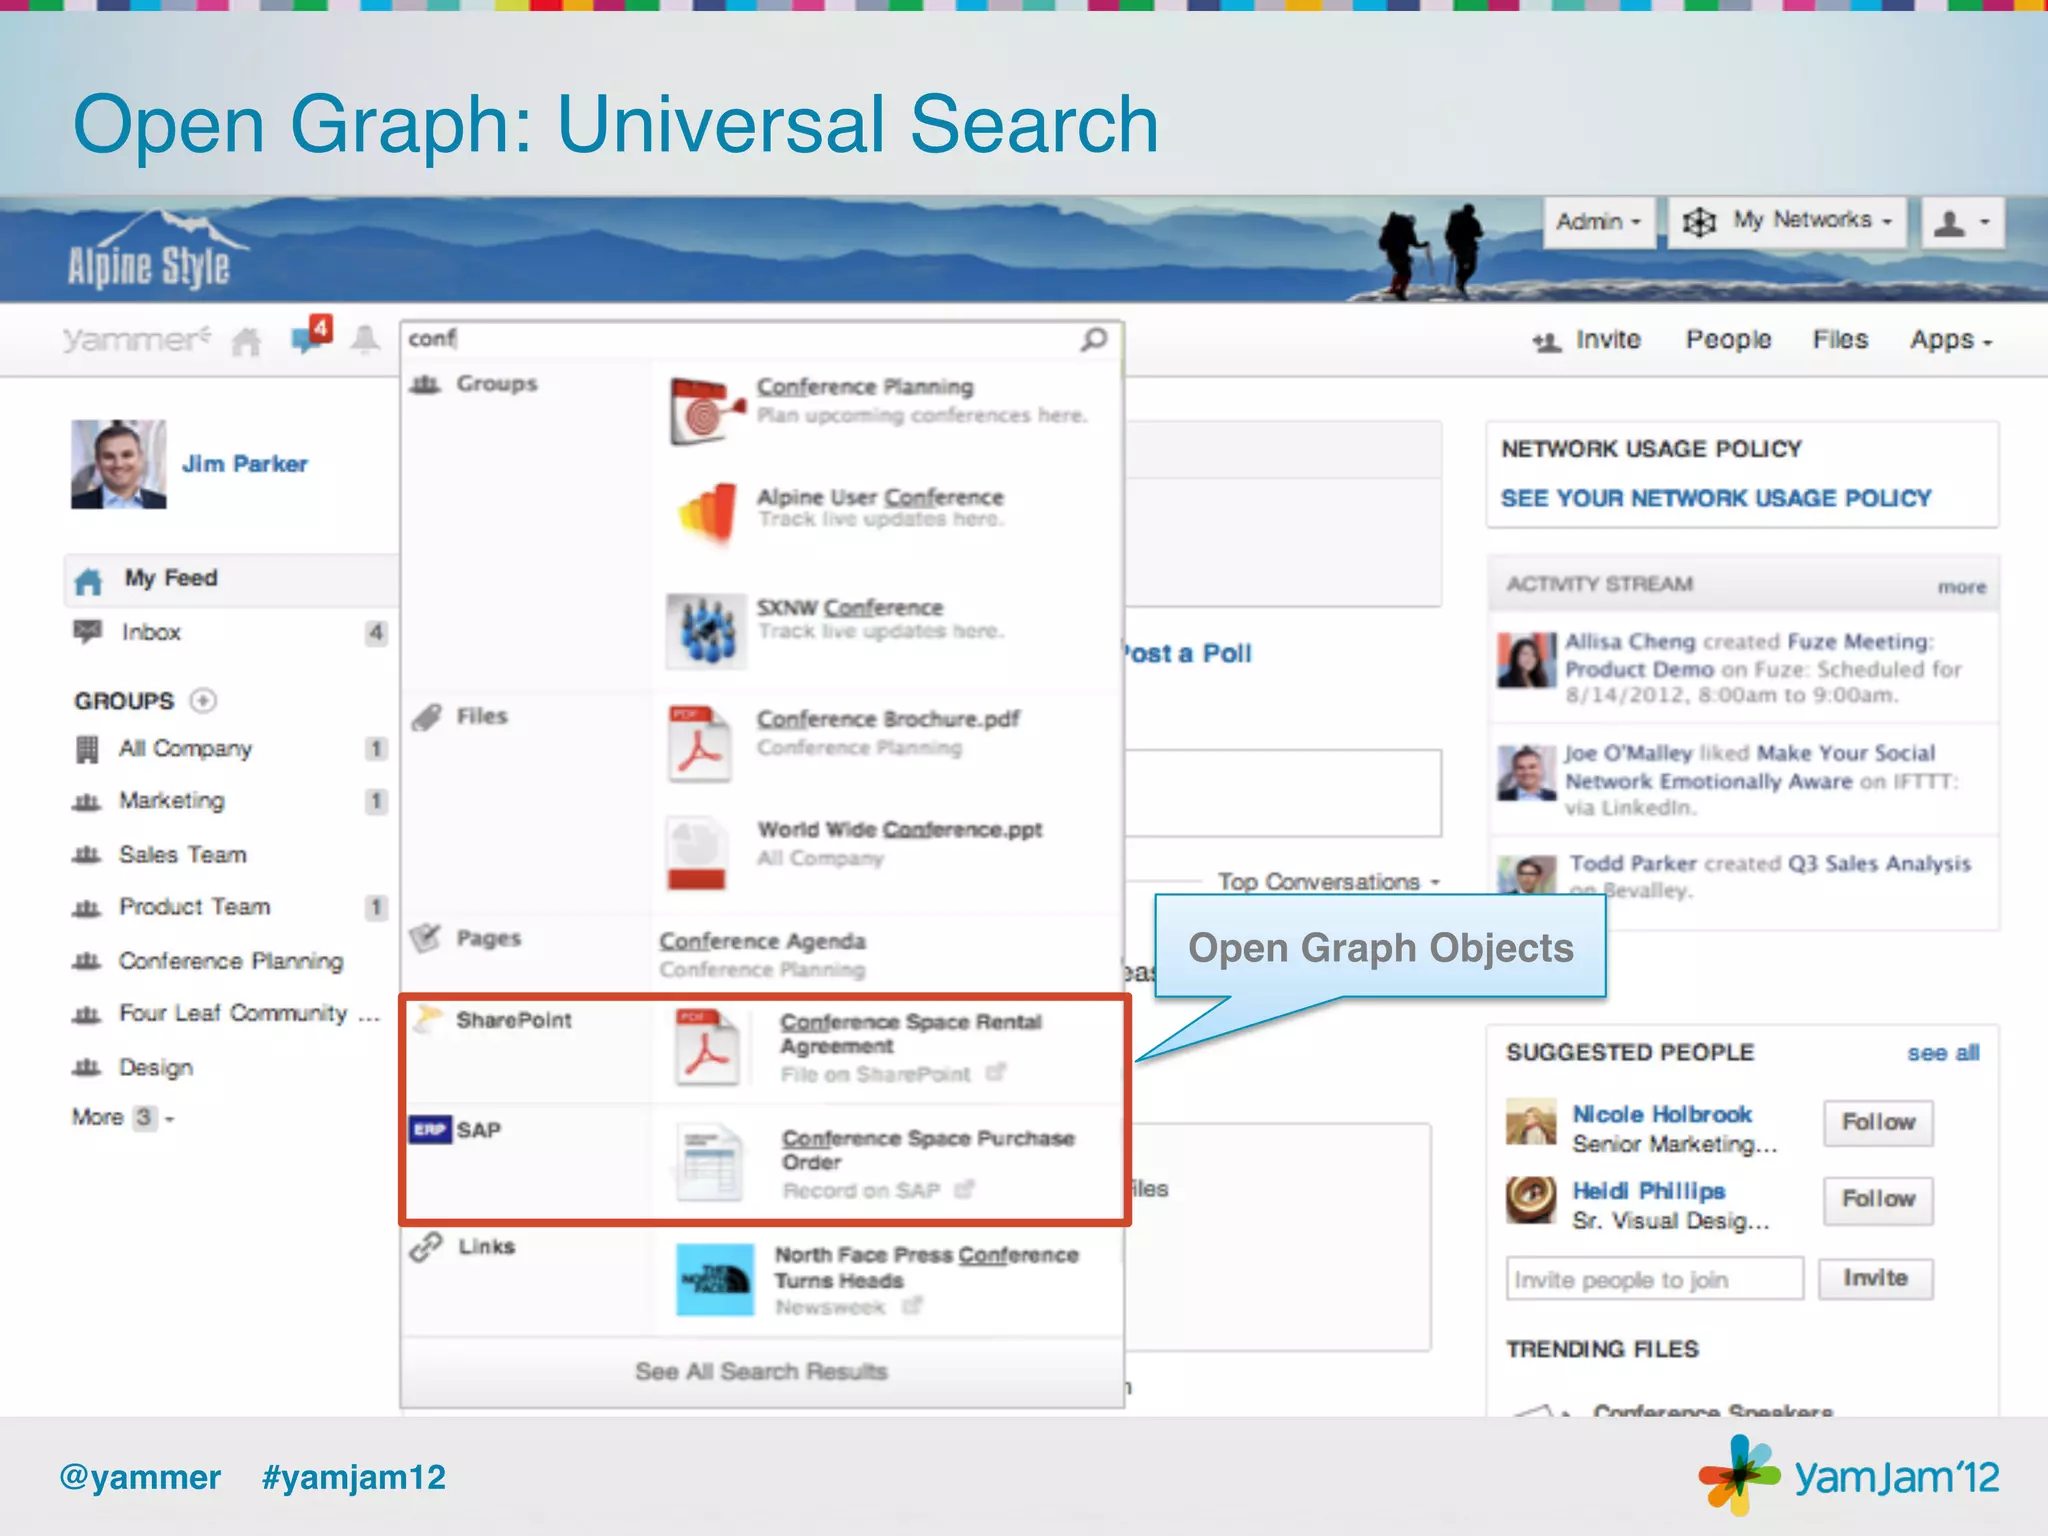
Task: Follow Nicole Holbrook
Action: [x=1878, y=1122]
